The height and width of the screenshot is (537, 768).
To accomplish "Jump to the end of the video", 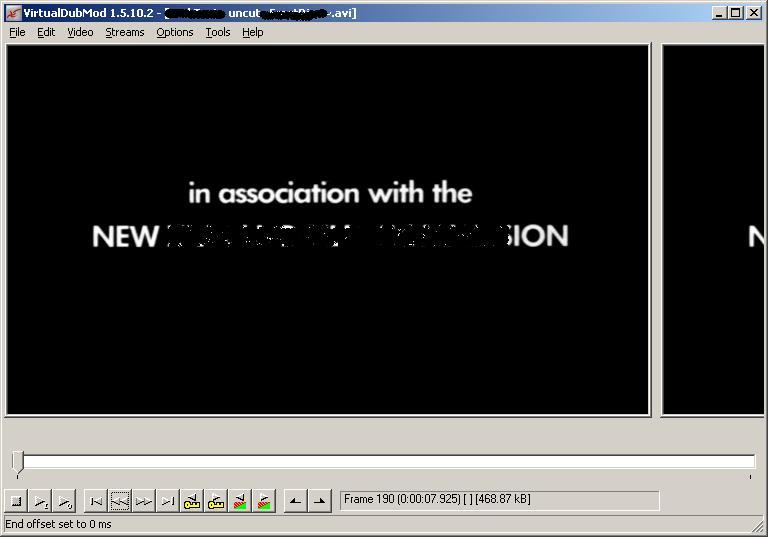I will 168,501.
